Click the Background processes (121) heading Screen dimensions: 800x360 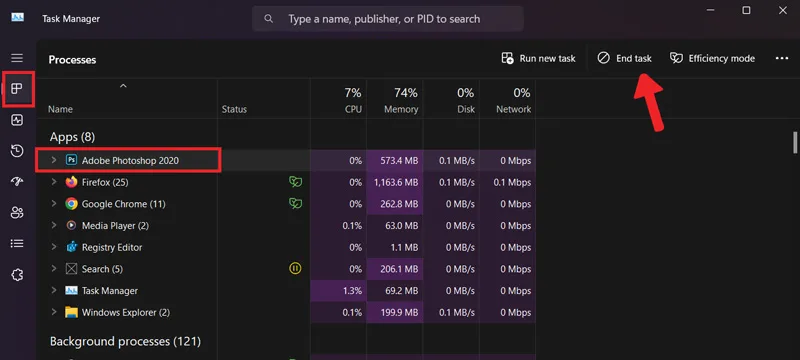pyautogui.click(x=125, y=341)
